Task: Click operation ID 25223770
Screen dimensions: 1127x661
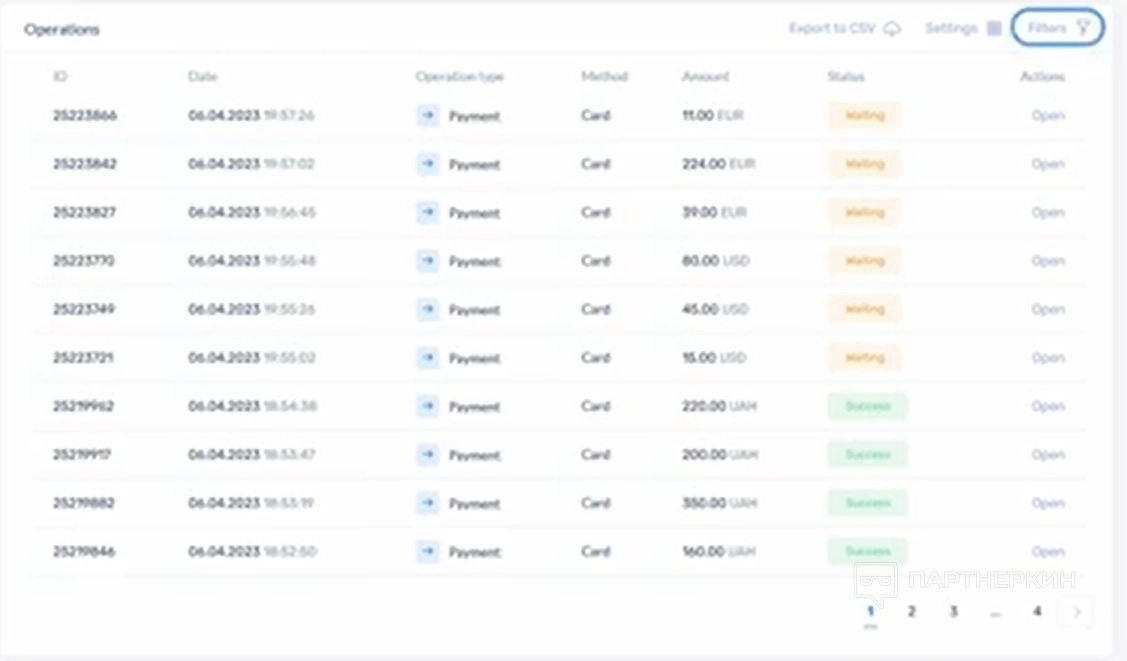Action: click(x=83, y=261)
